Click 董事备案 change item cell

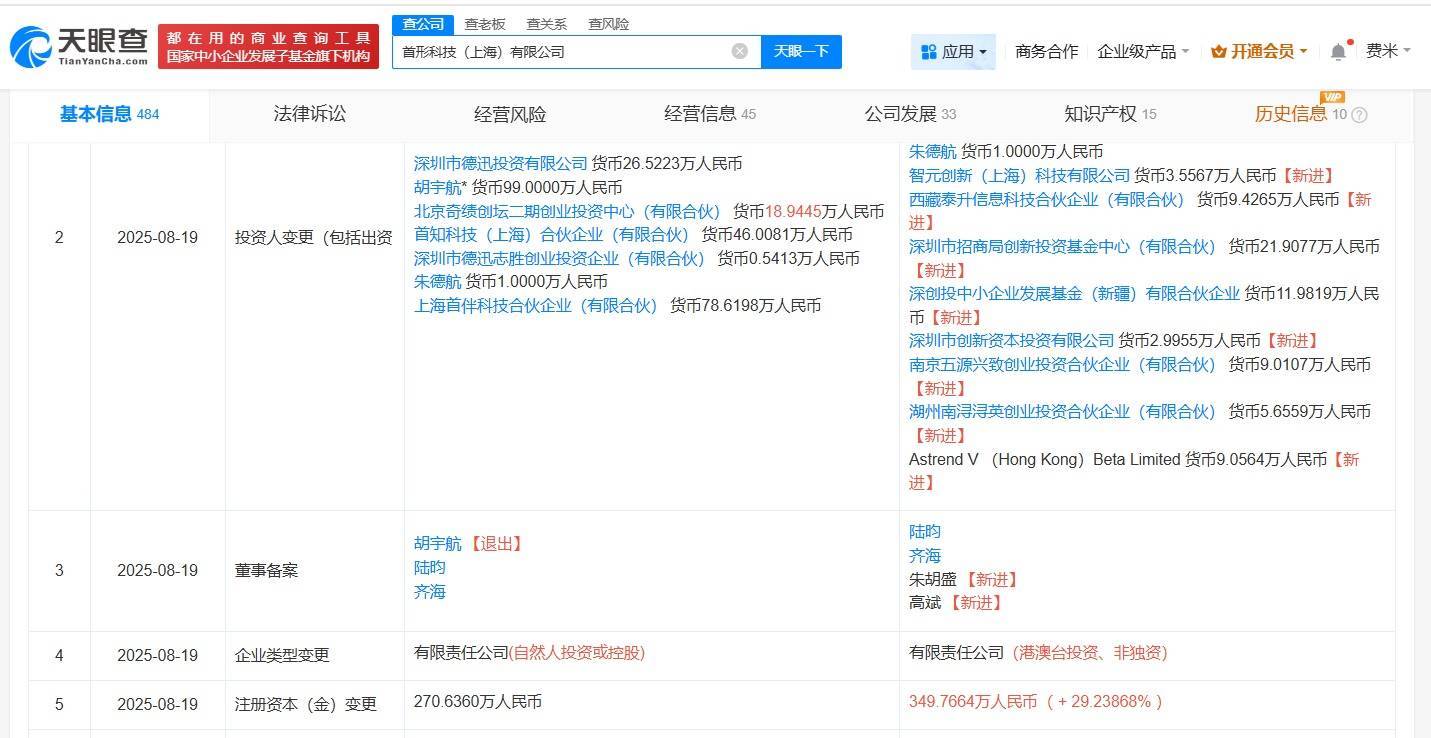pyautogui.click(x=267, y=571)
